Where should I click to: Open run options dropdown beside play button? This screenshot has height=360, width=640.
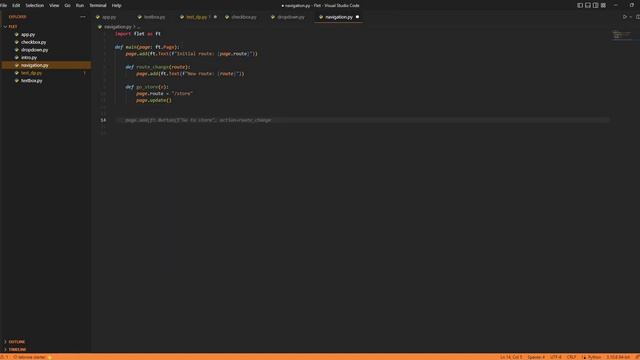[x=631, y=17]
